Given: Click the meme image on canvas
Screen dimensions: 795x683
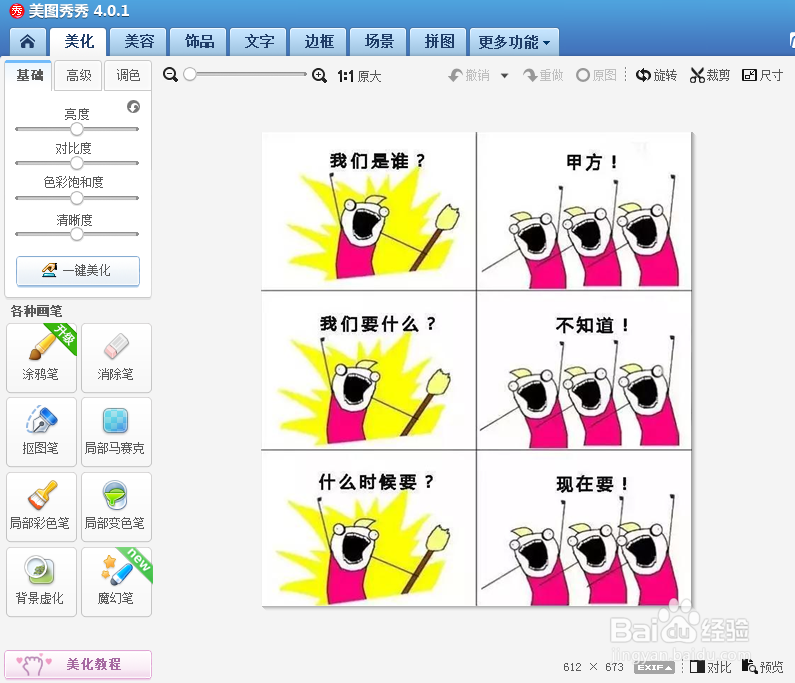Looking at the screenshot, I should coord(477,369).
